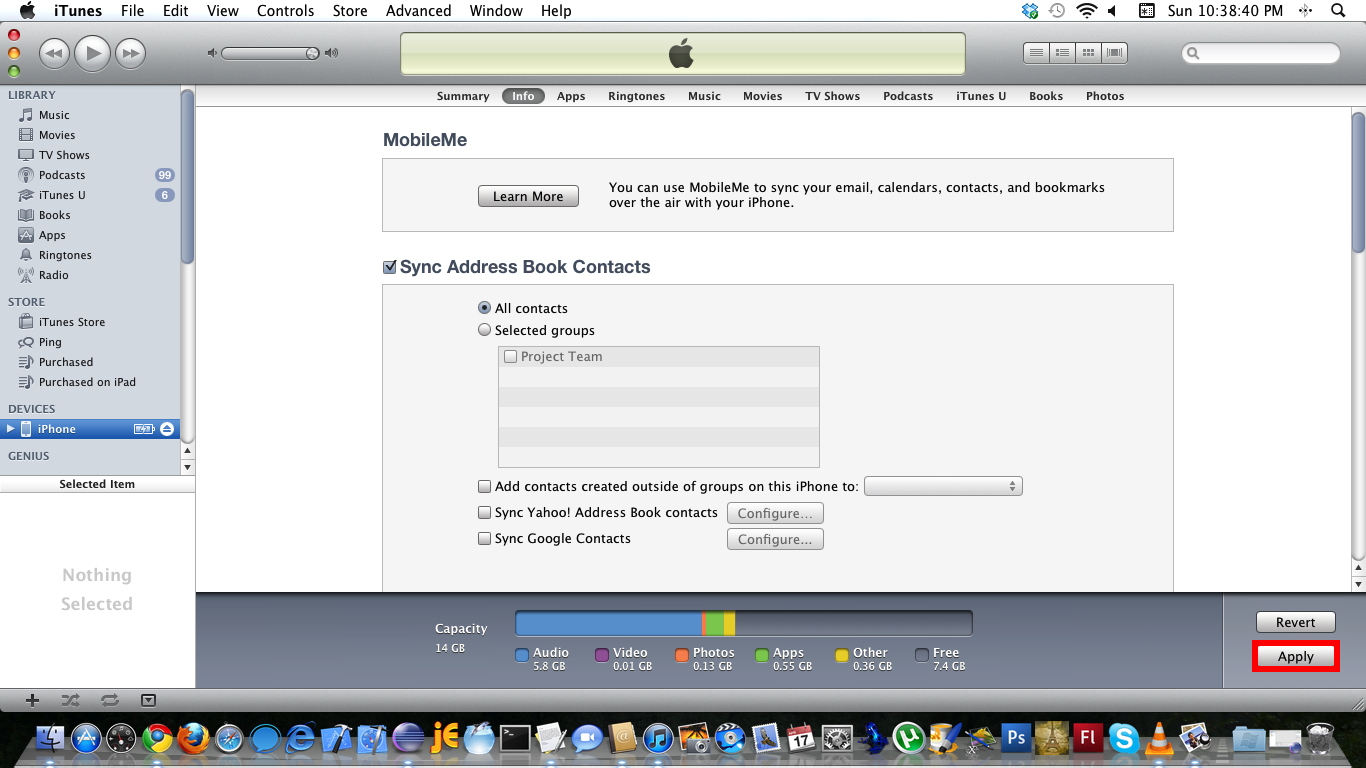Switch to the Apps tab
Image resolution: width=1366 pixels, height=768 pixels.
(571, 96)
